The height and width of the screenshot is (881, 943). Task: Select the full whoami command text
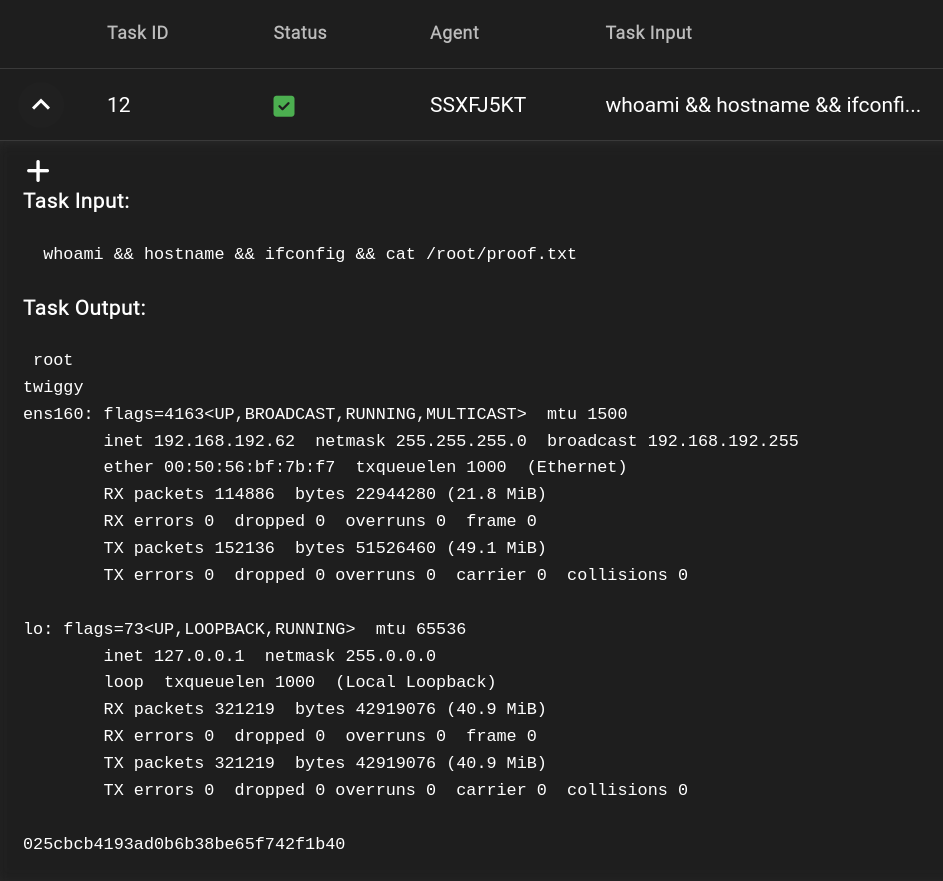point(309,254)
